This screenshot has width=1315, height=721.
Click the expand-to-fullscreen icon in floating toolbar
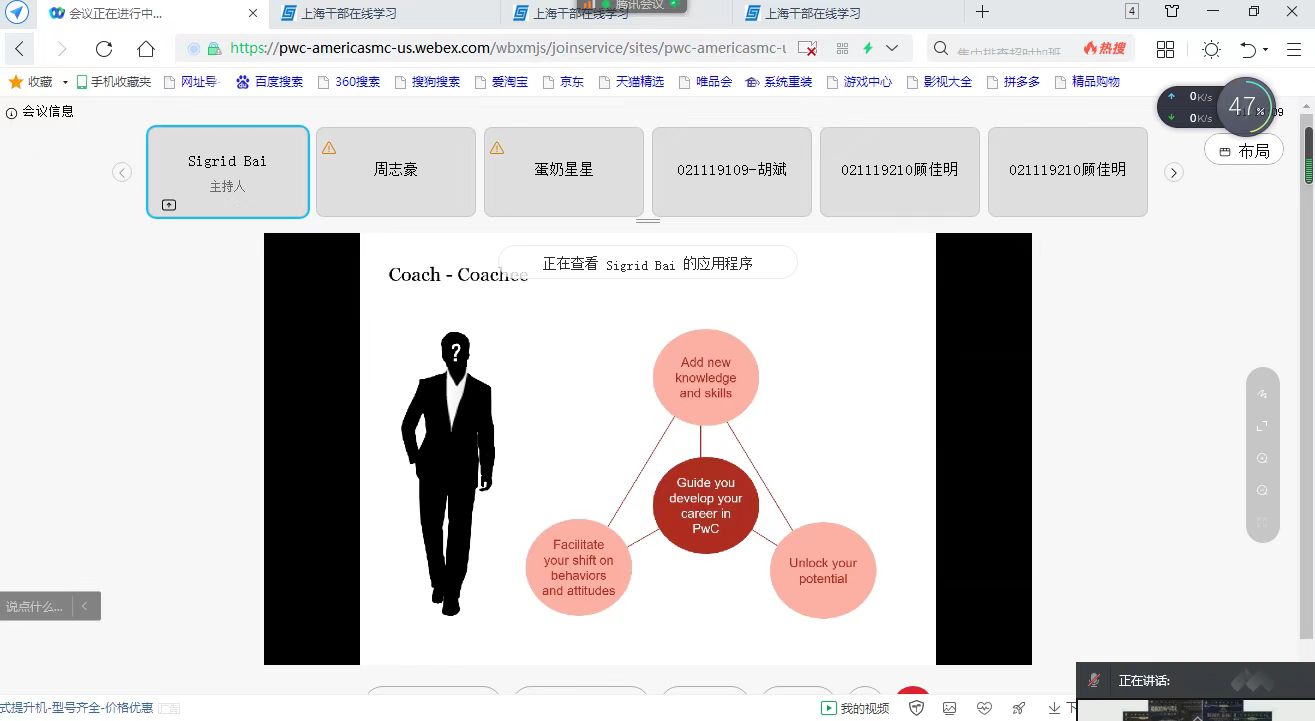[1262, 426]
